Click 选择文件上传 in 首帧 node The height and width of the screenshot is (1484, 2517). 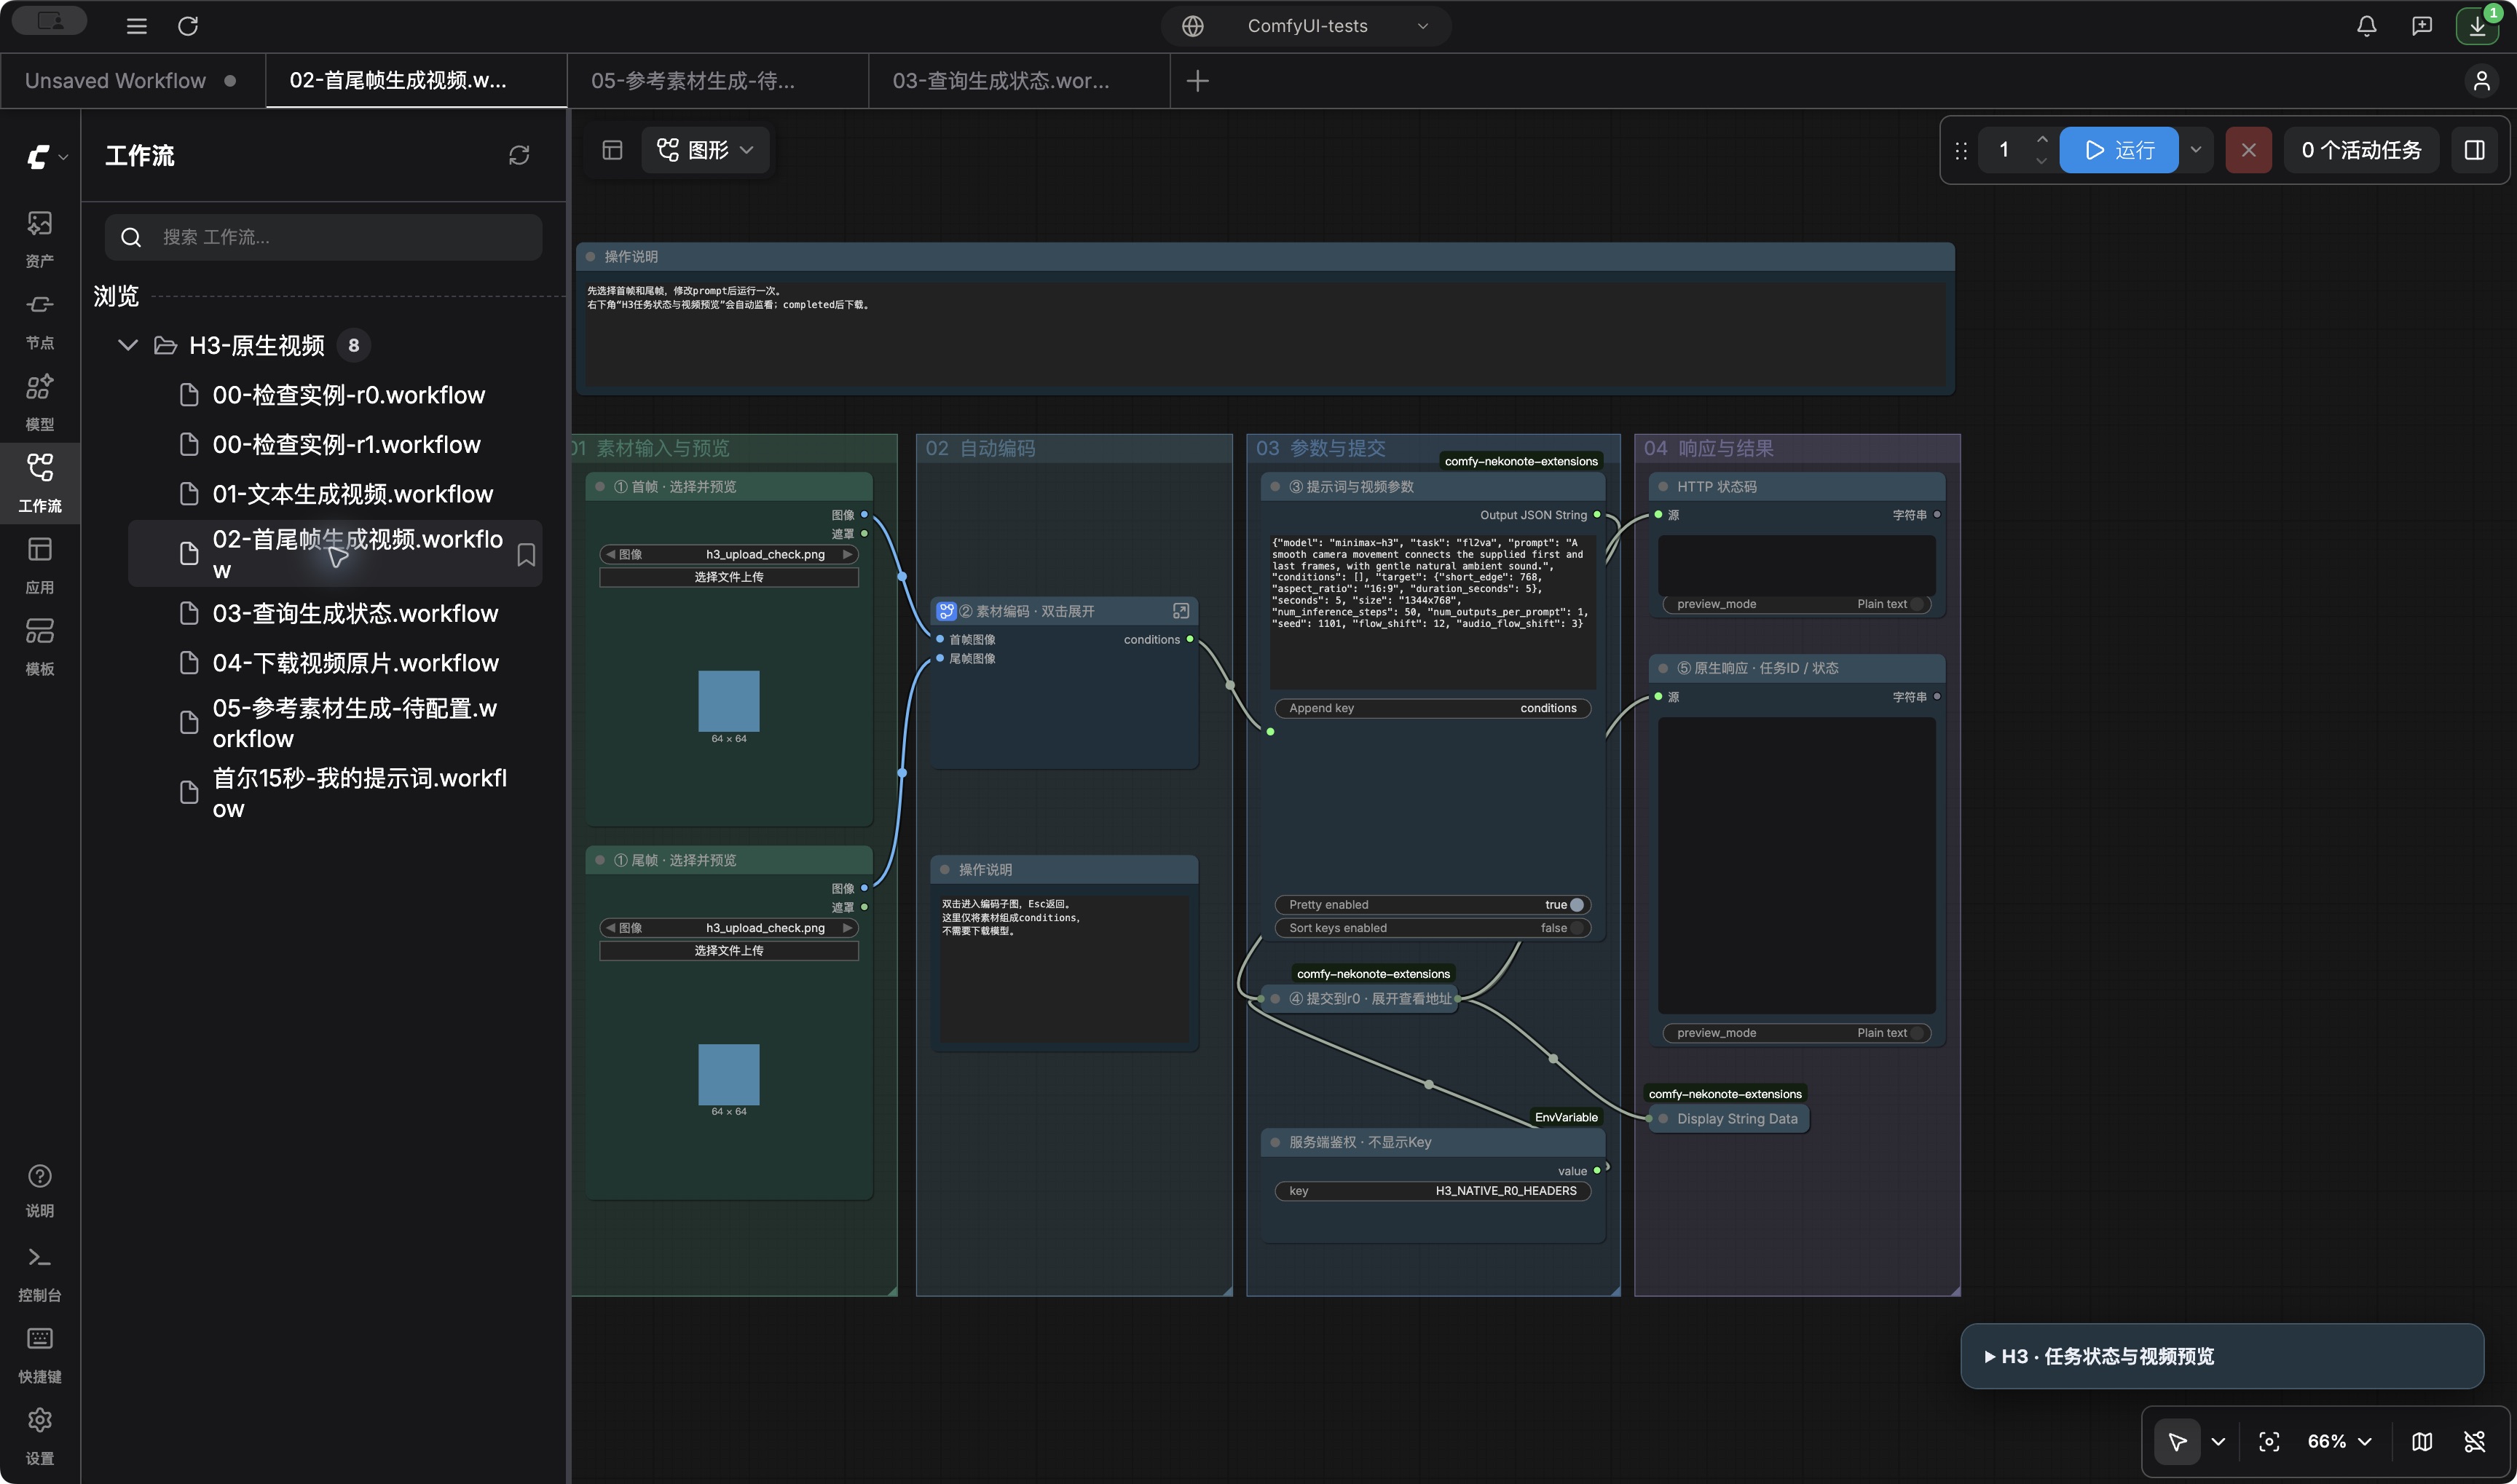tap(729, 577)
